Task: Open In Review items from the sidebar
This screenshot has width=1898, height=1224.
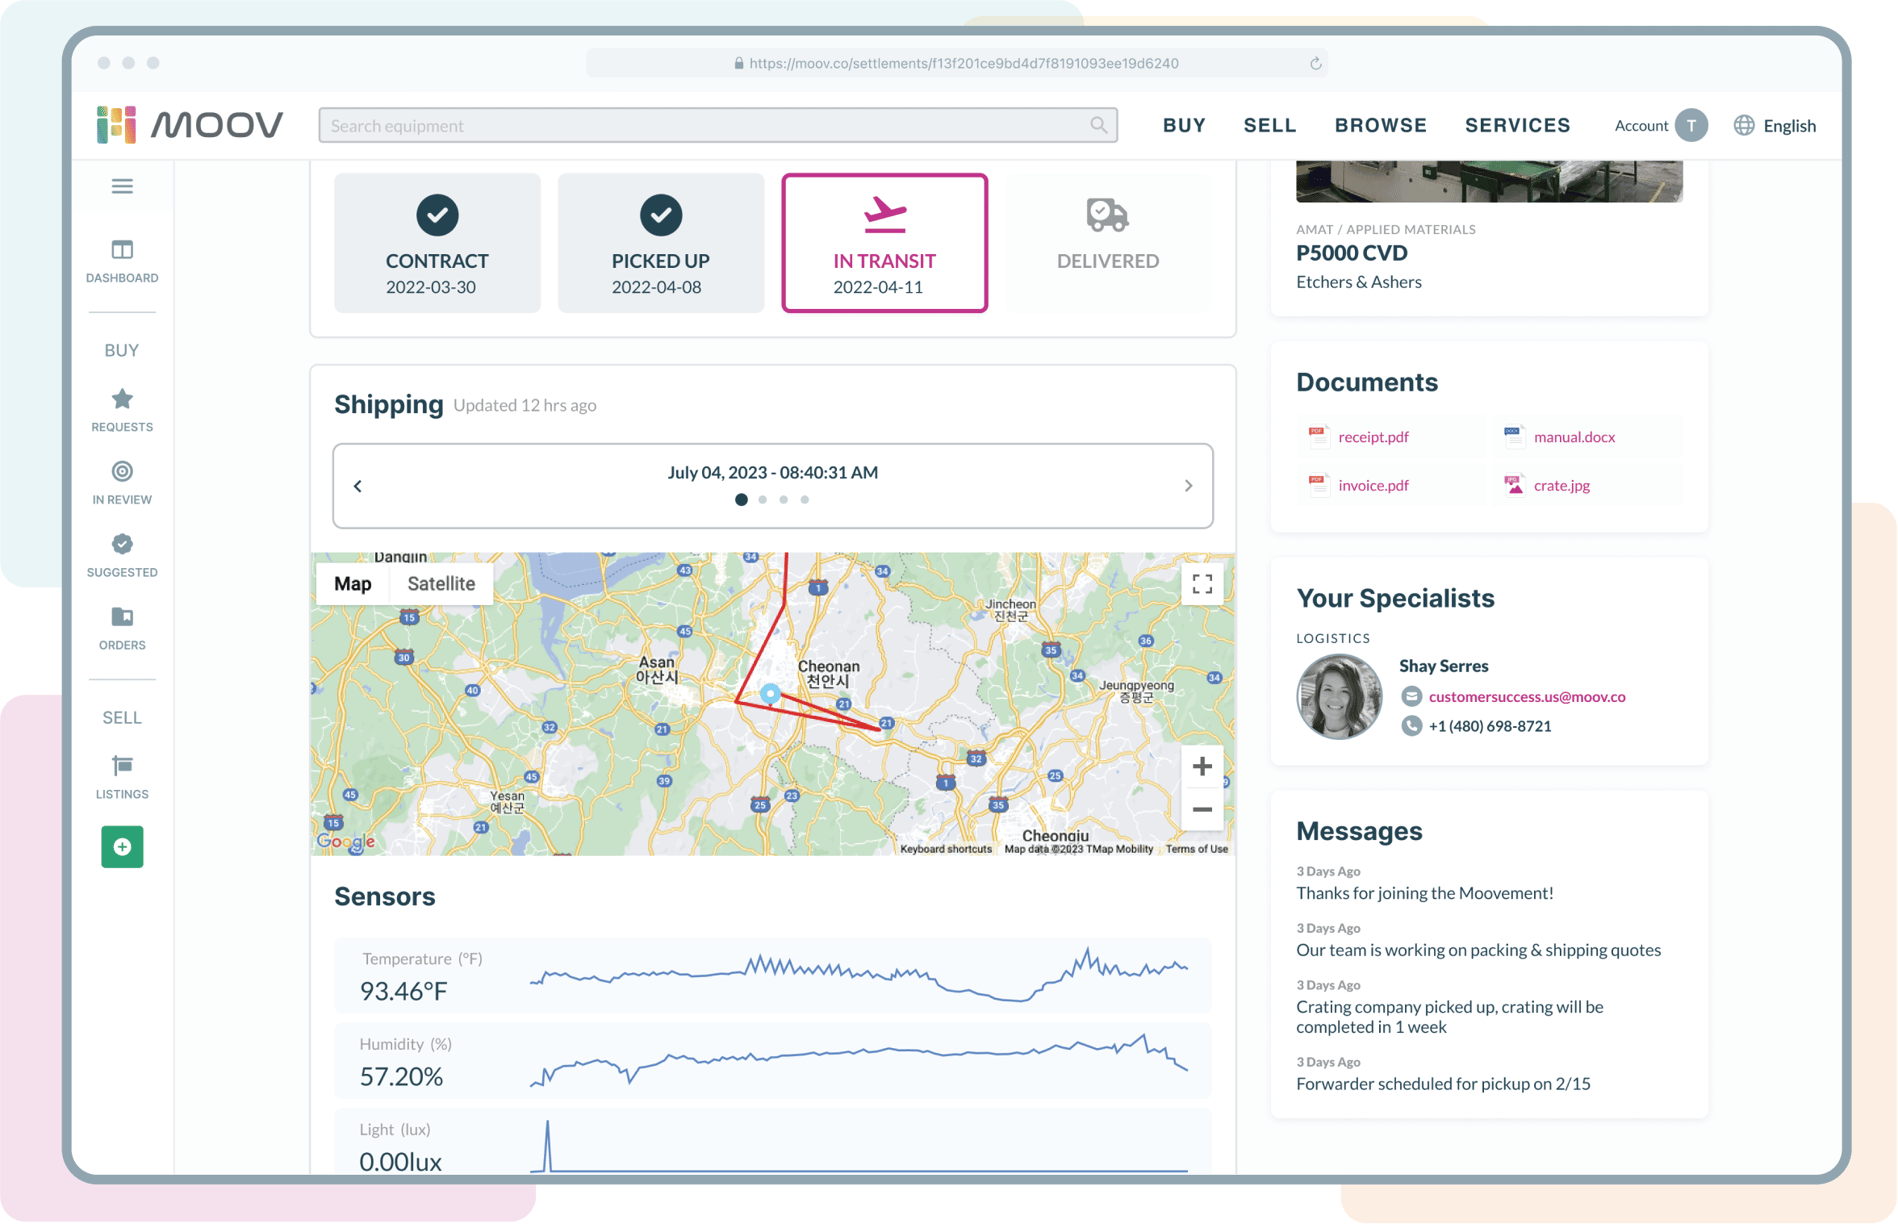Action: tap(122, 472)
